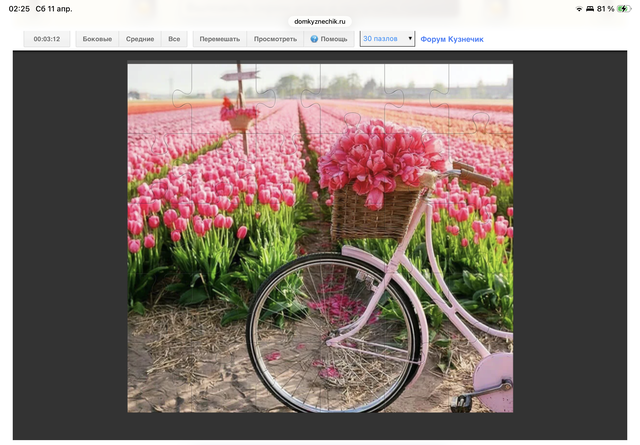Open the 30 пазлов dropdown
This screenshot has width=640, height=445.
pos(387,38)
